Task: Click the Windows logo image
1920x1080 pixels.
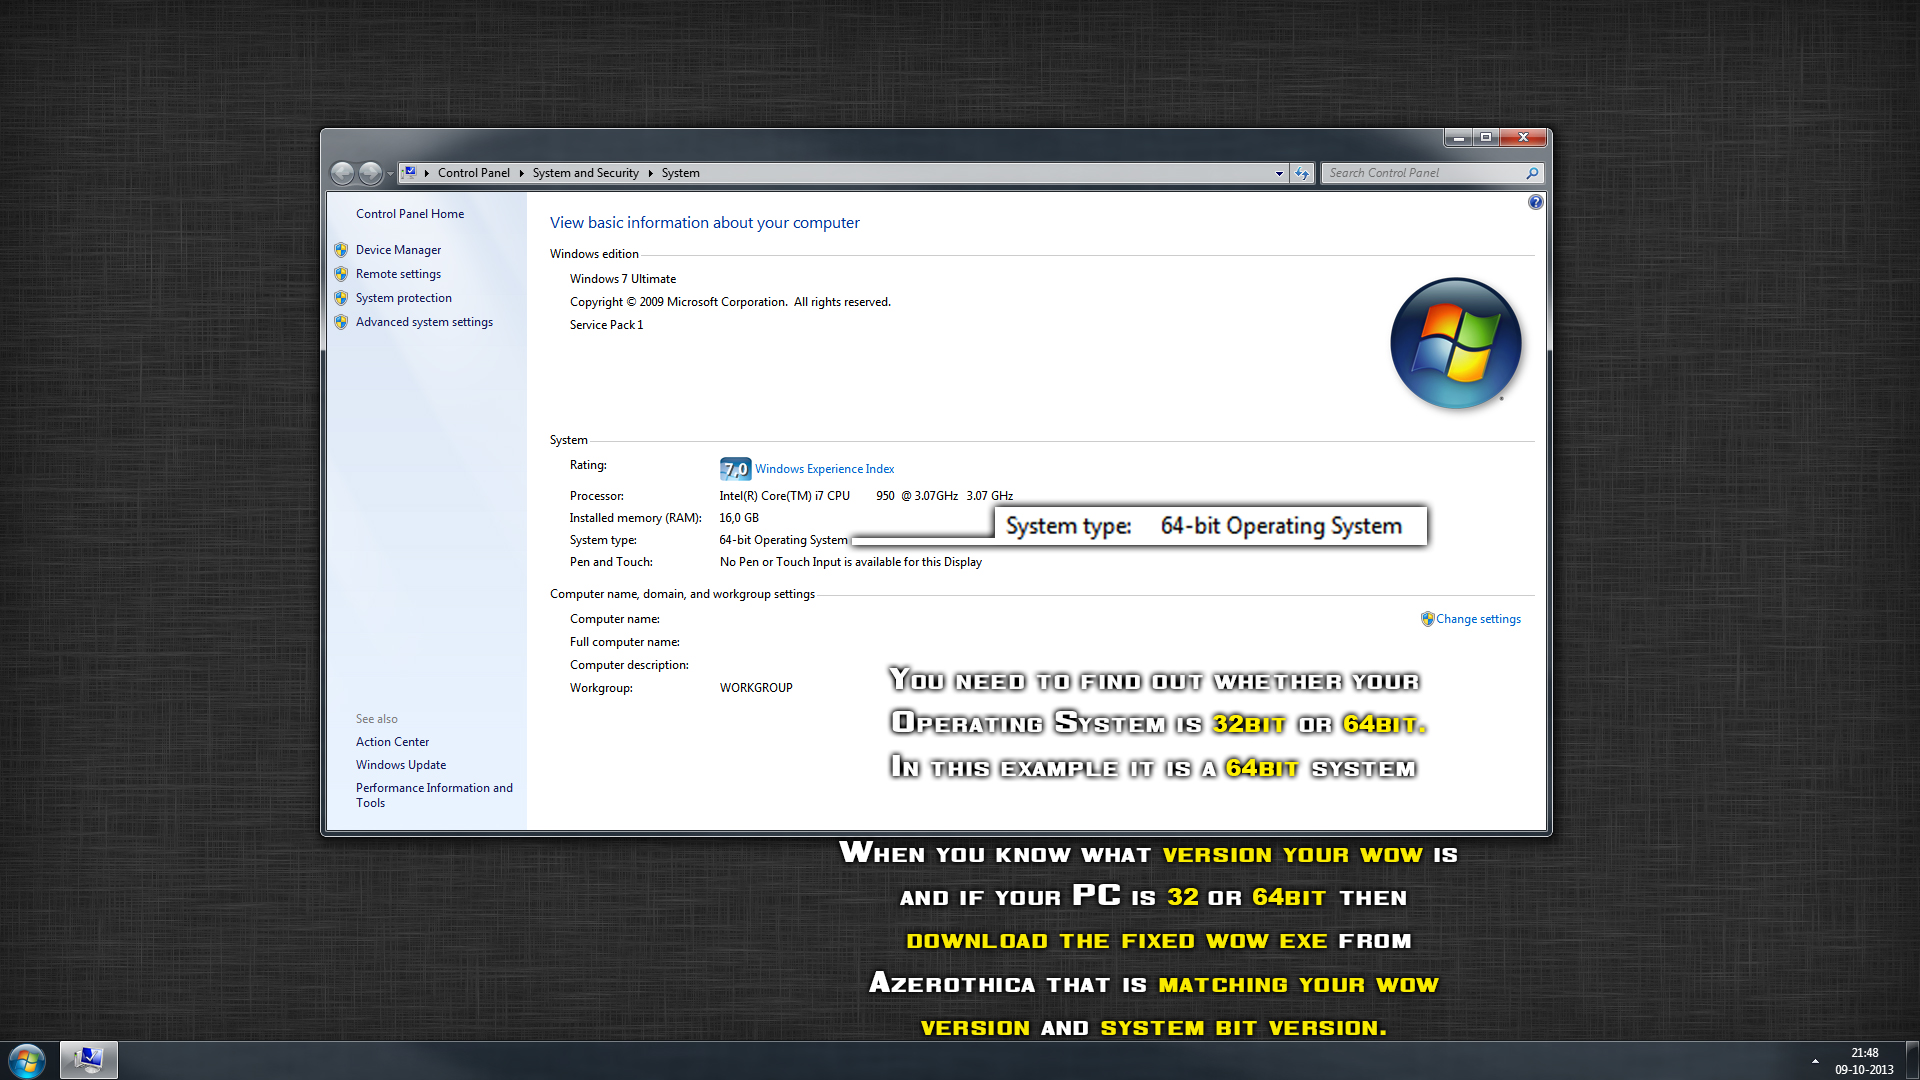Action: (x=1456, y=343)
